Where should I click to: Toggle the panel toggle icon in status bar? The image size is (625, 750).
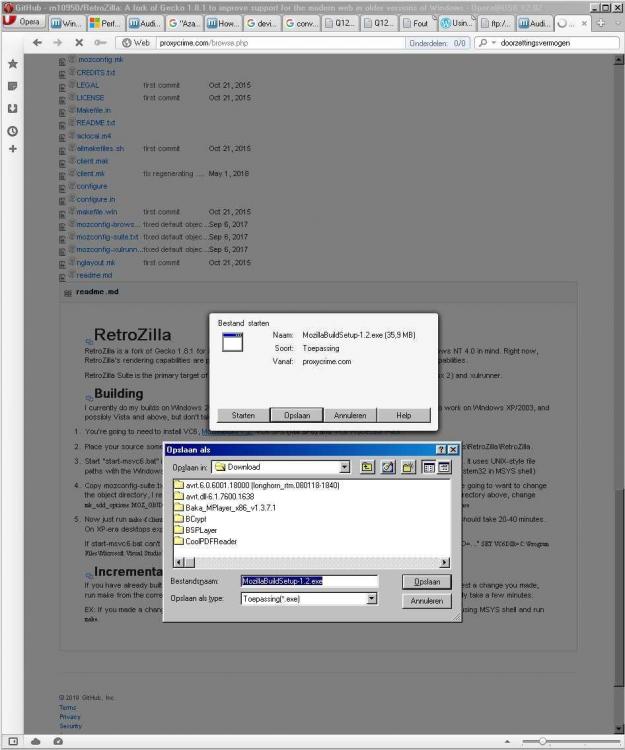pos(13,741)
